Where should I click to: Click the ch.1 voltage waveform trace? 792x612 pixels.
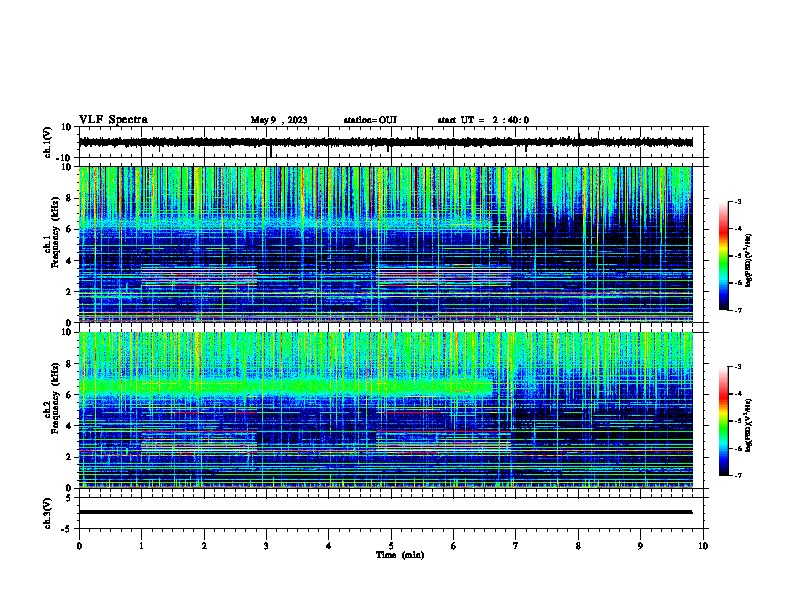point(385,142)
